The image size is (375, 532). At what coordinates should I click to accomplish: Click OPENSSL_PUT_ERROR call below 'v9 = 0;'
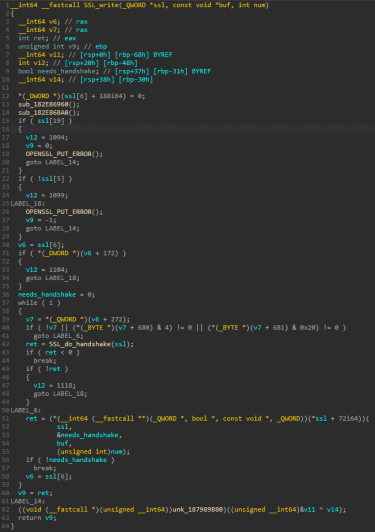(x=64, y=154)
